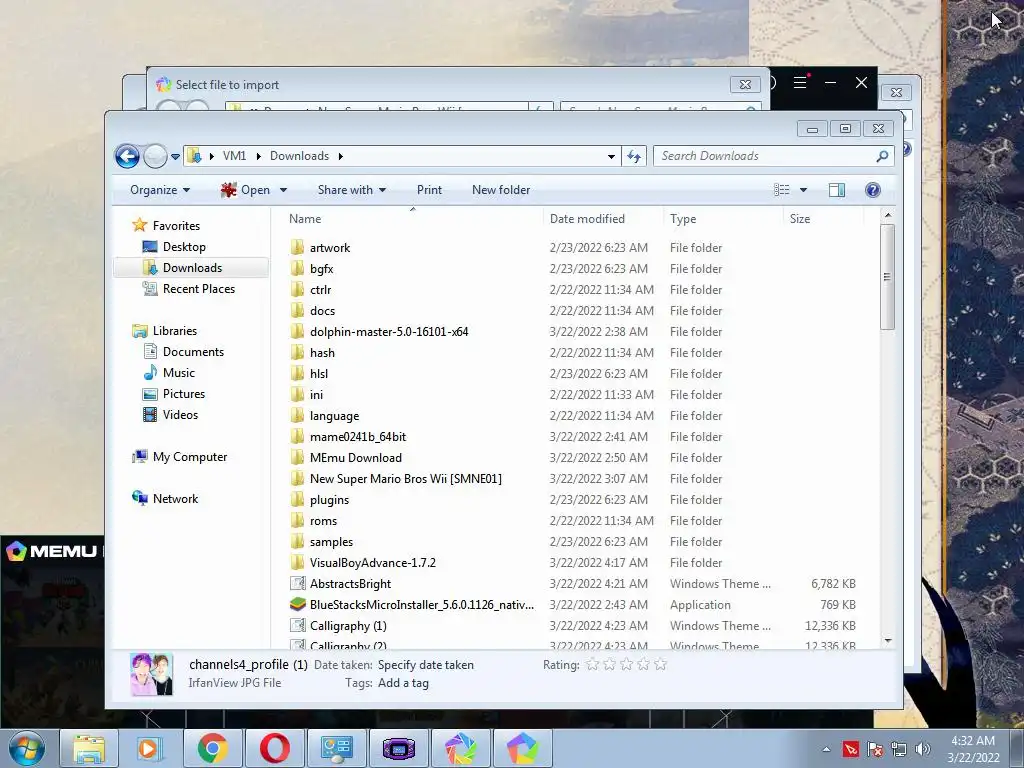Click New folder button
Screen dimensions: 1024x768
tap(501, 190)
